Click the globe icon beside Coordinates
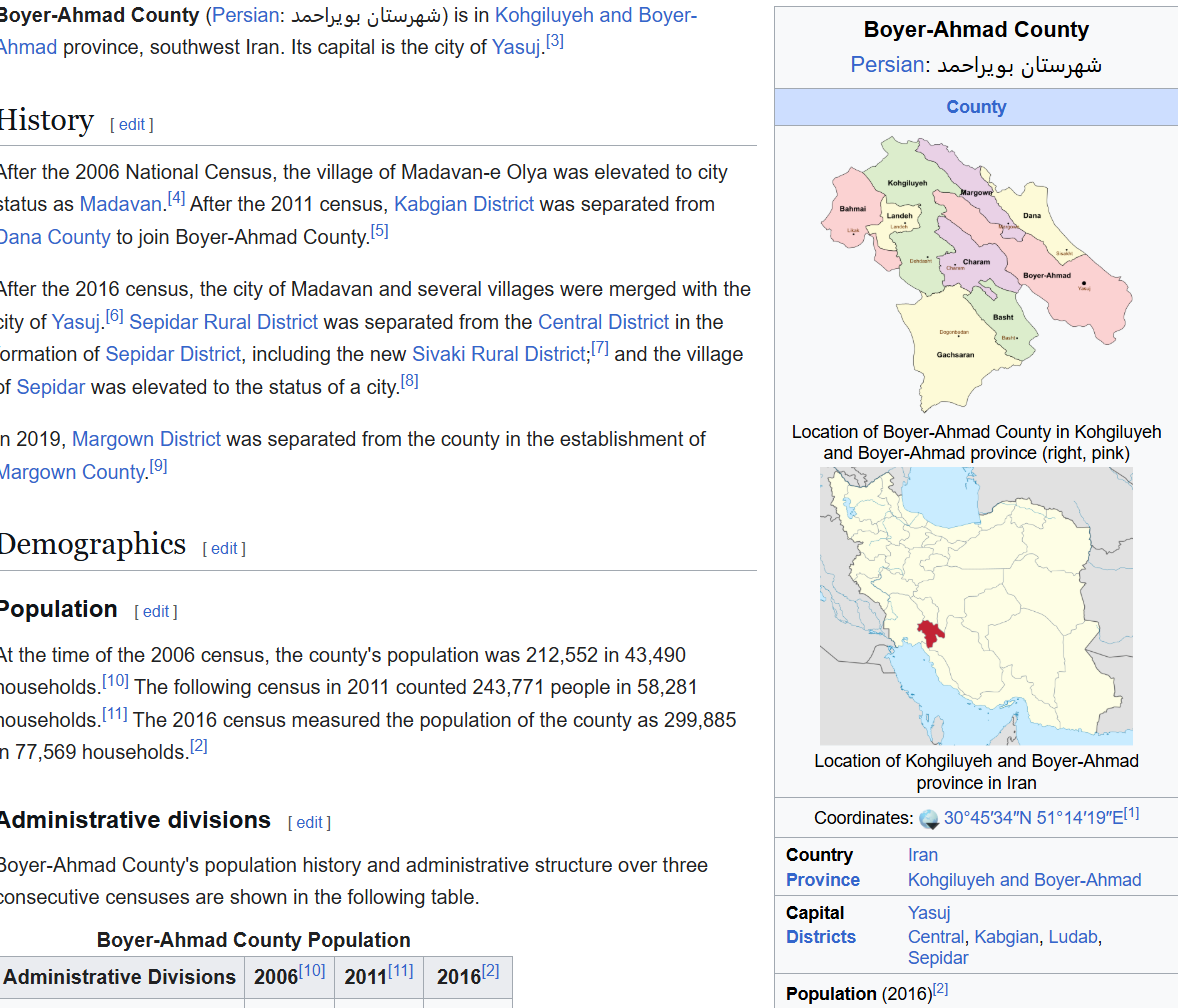Viewport: 1178px width, 1008px height. tap(929, 819)
